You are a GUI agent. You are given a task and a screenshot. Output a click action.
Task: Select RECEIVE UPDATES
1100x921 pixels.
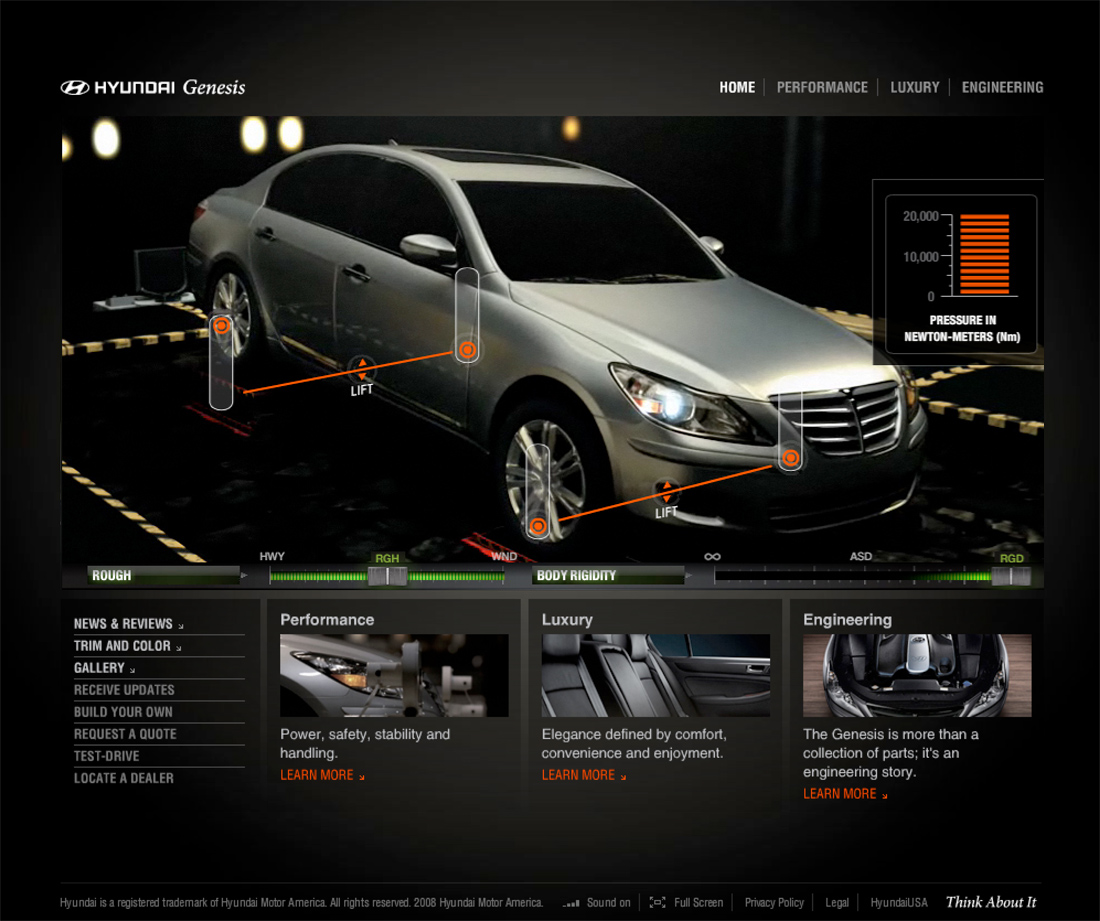124,690
